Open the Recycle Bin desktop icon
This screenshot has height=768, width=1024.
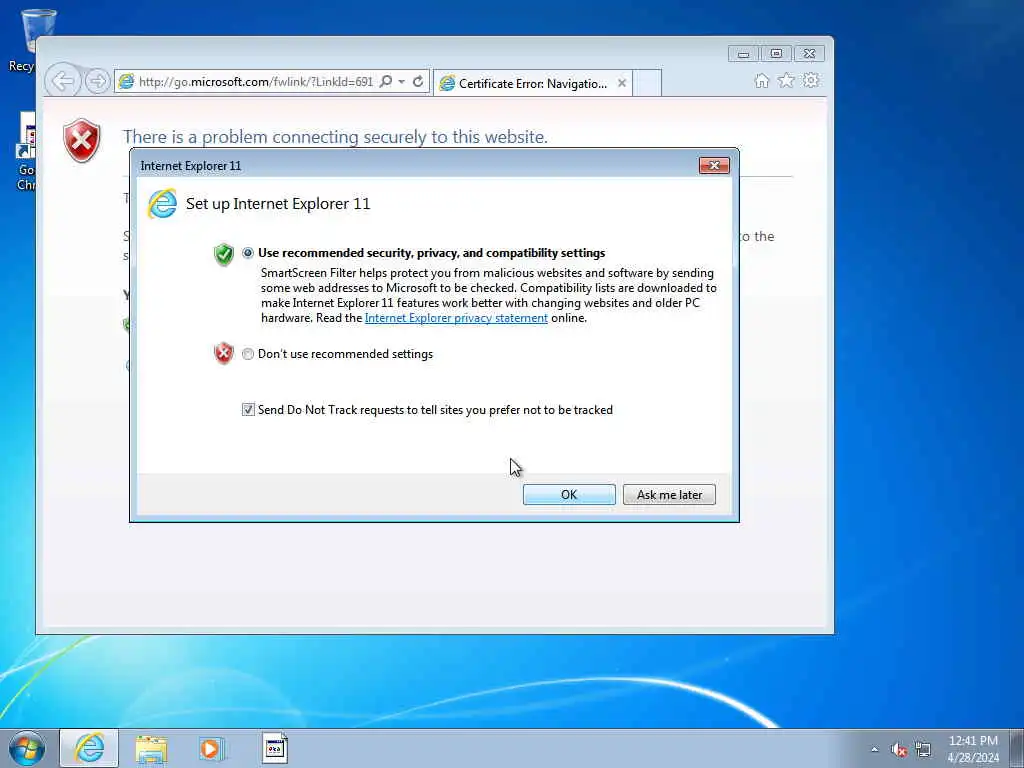coord(31,39)
